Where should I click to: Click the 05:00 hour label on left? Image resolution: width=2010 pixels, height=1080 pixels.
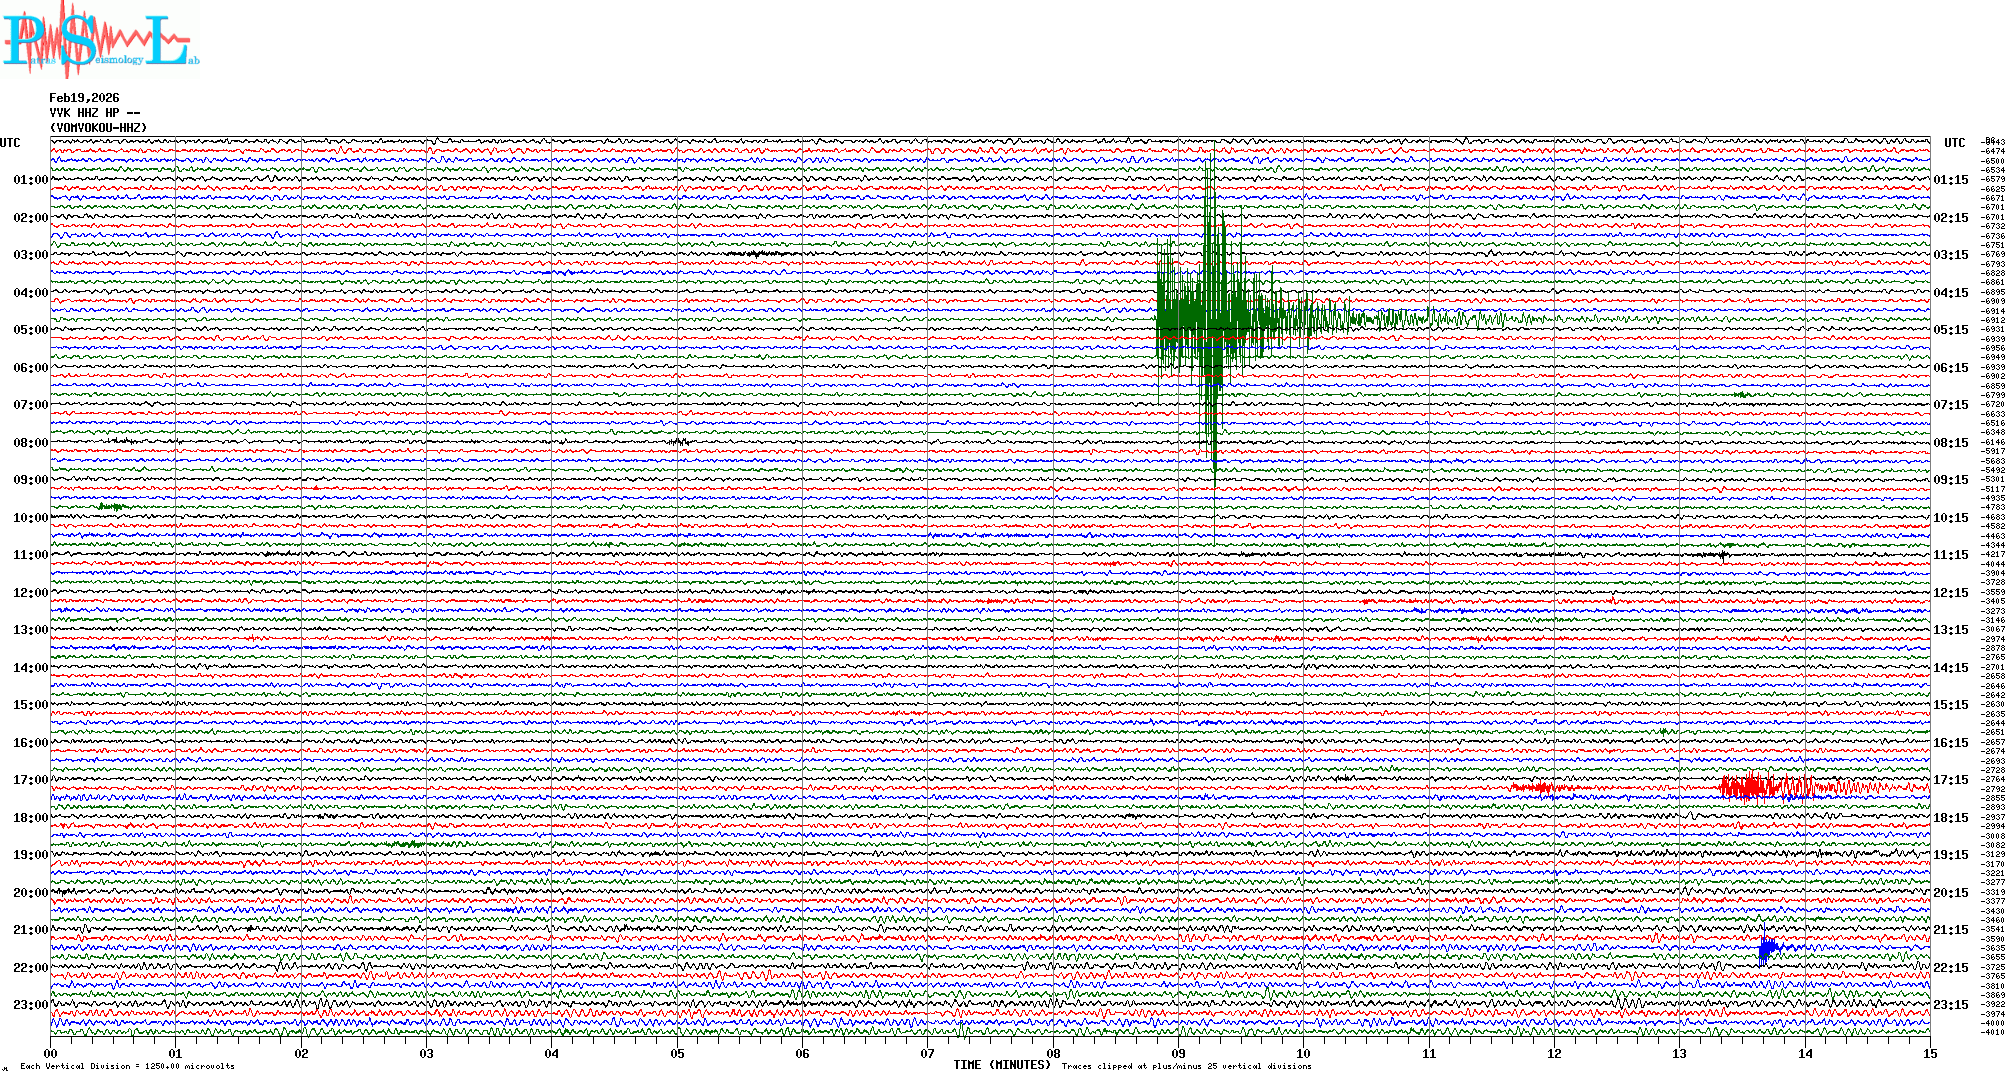(x=30, y=330)
